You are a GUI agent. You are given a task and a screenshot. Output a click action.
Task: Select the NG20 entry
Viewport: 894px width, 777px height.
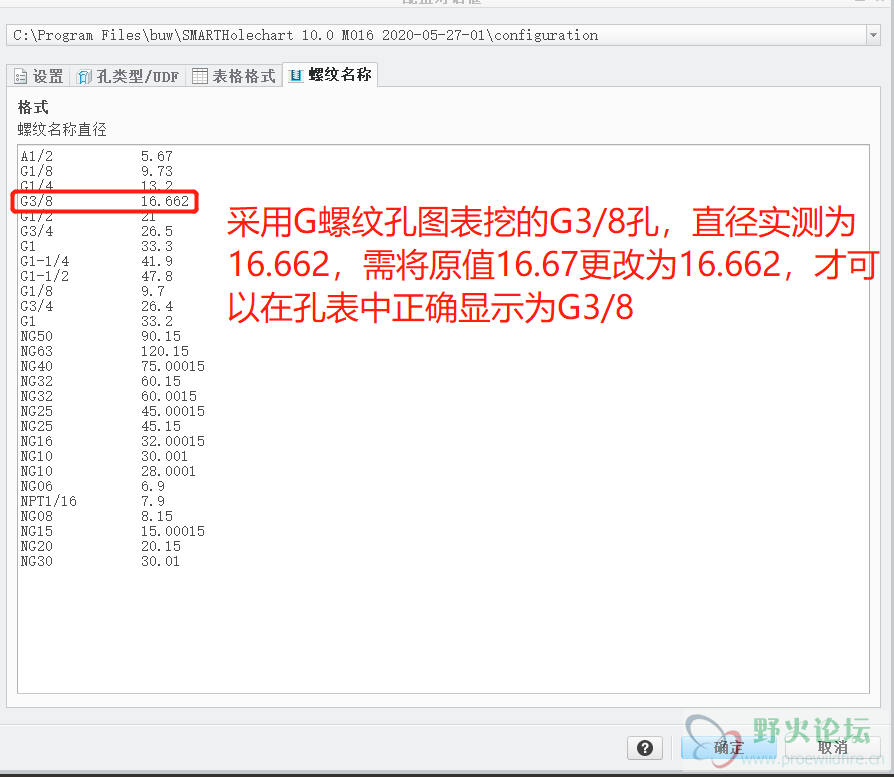click(36, 546)
